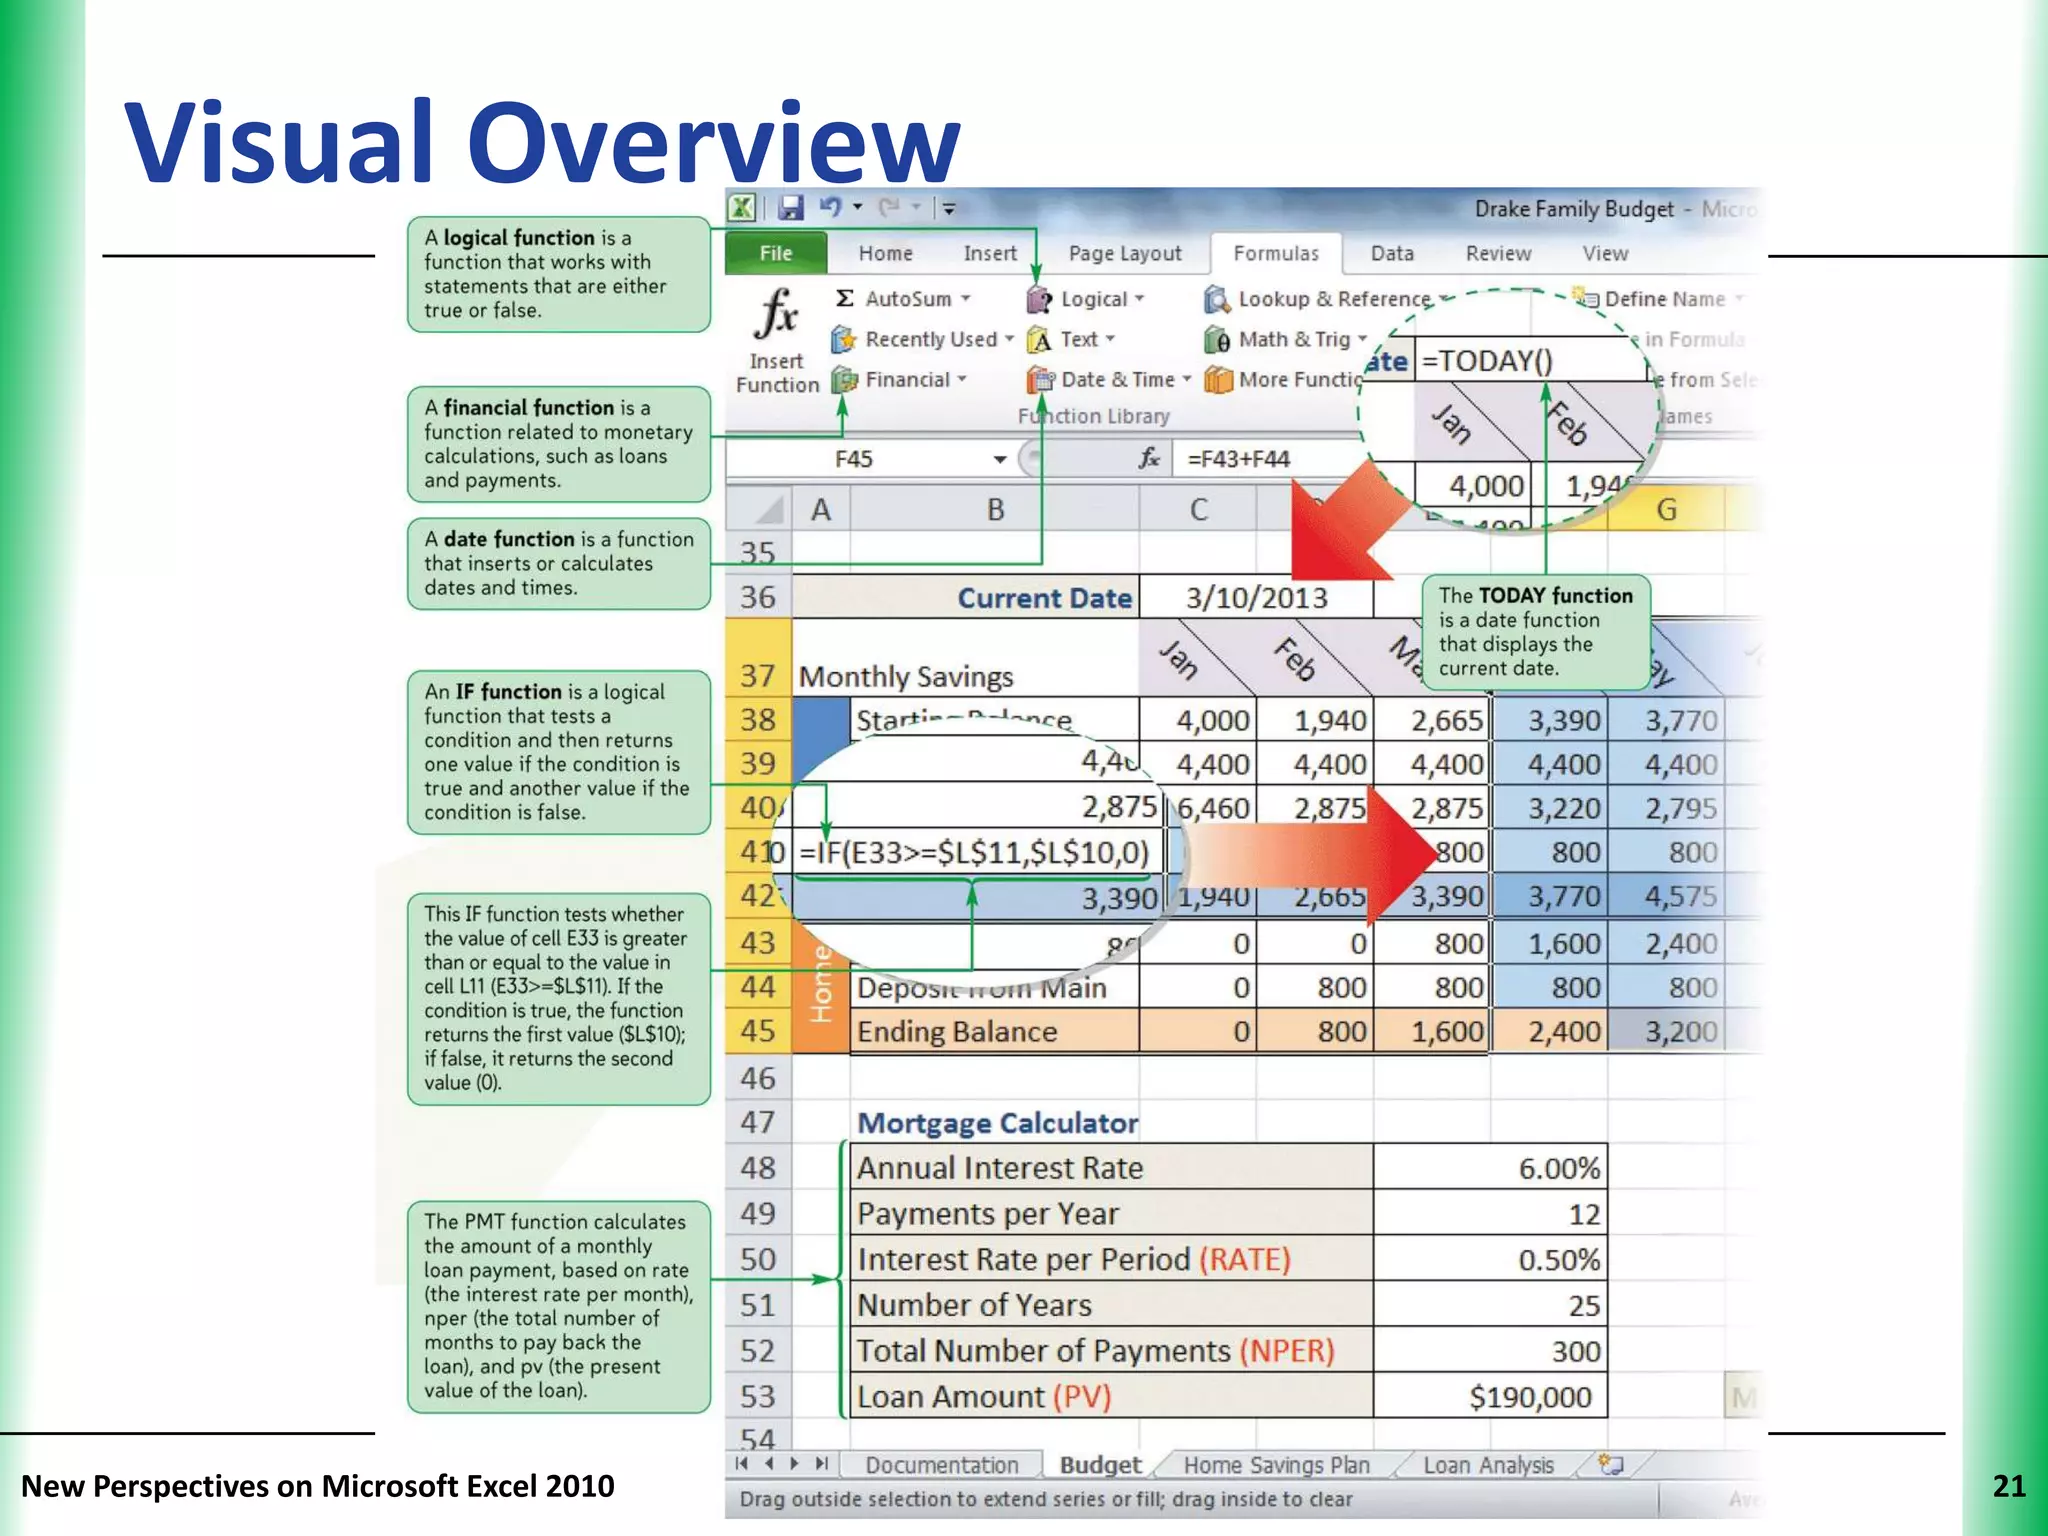Click the Logical functions icon

(1040, 299)
